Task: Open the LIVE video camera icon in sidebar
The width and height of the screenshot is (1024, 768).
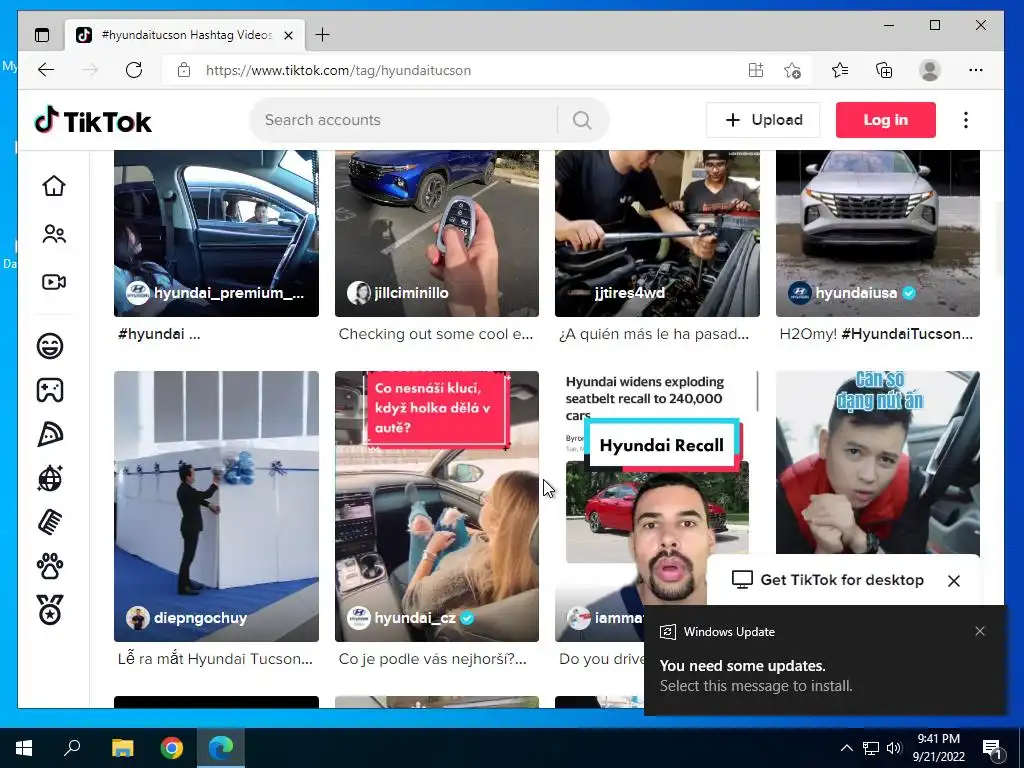Action: (54, 282)
